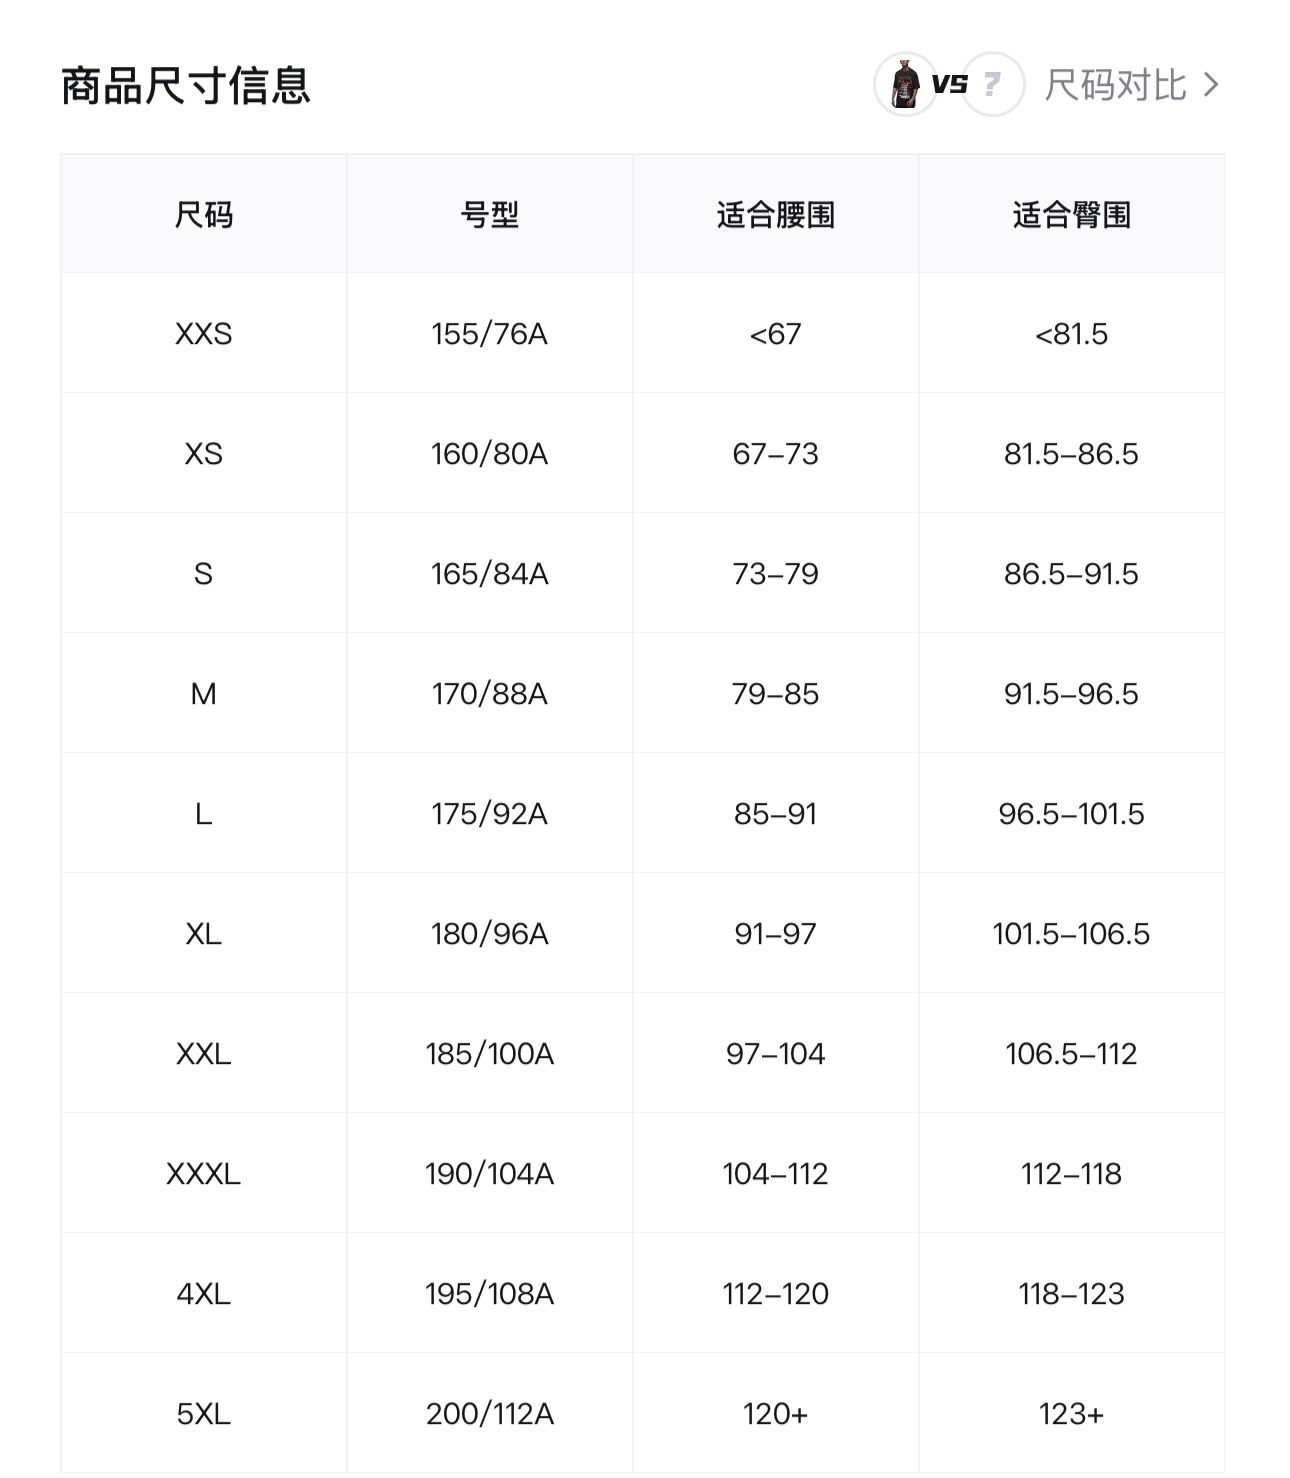Select the XXXL size cell
This screenshot has height=1478, width=1290.
click(x=204, y=1173)
